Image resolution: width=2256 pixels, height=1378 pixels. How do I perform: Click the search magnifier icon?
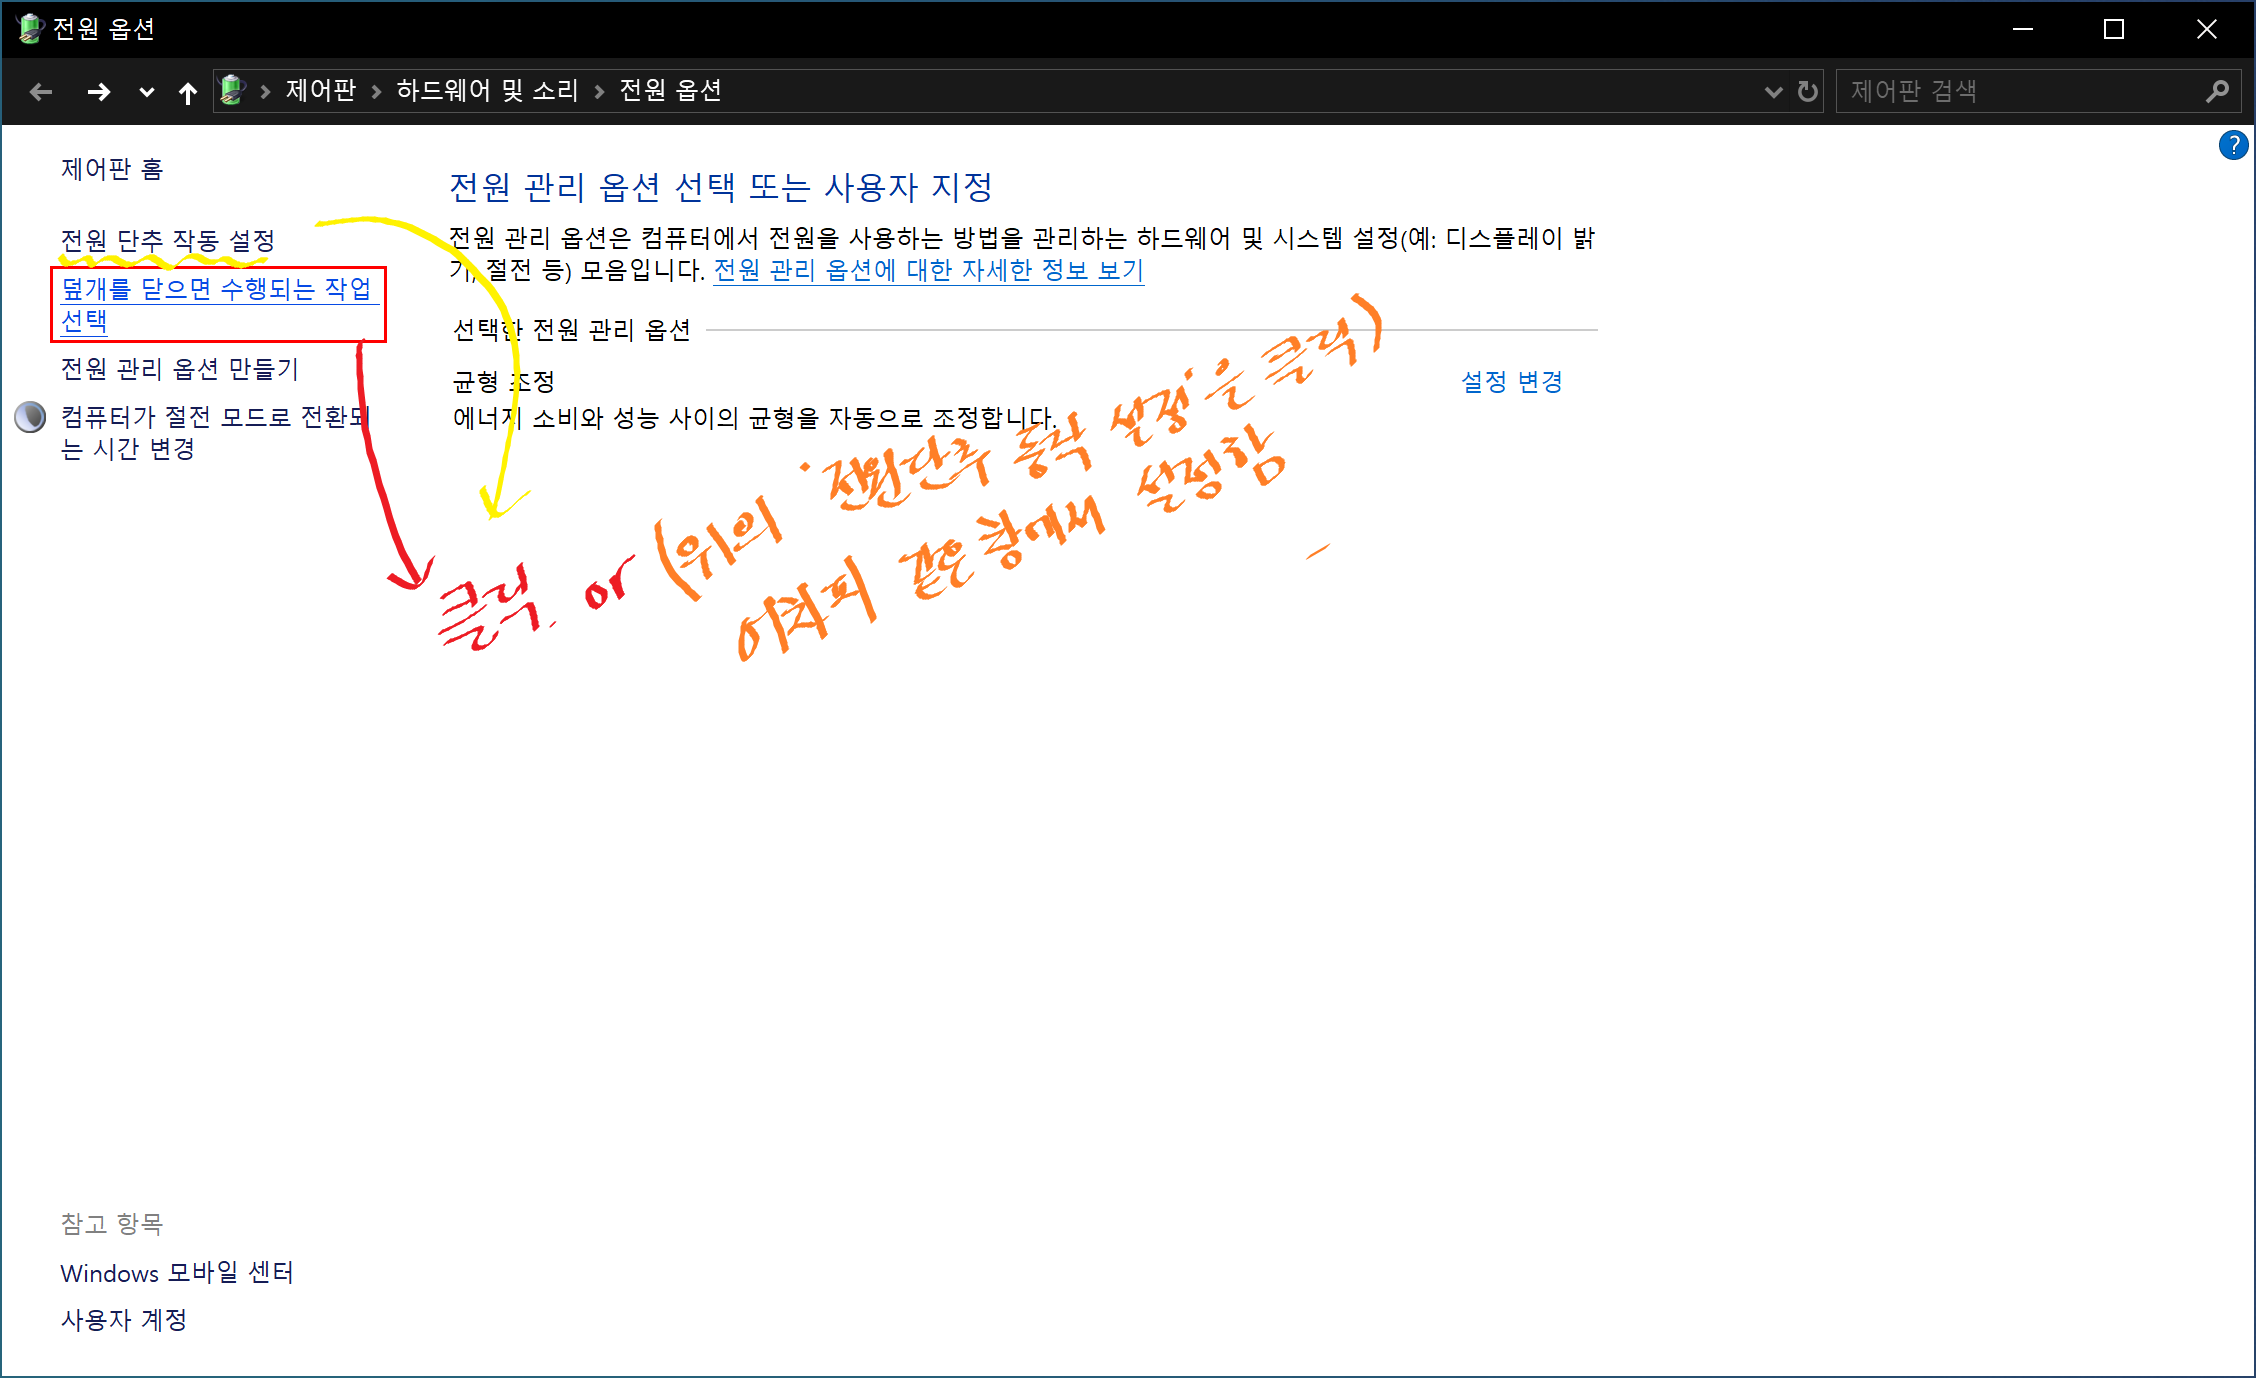[x=2217, y=91]
